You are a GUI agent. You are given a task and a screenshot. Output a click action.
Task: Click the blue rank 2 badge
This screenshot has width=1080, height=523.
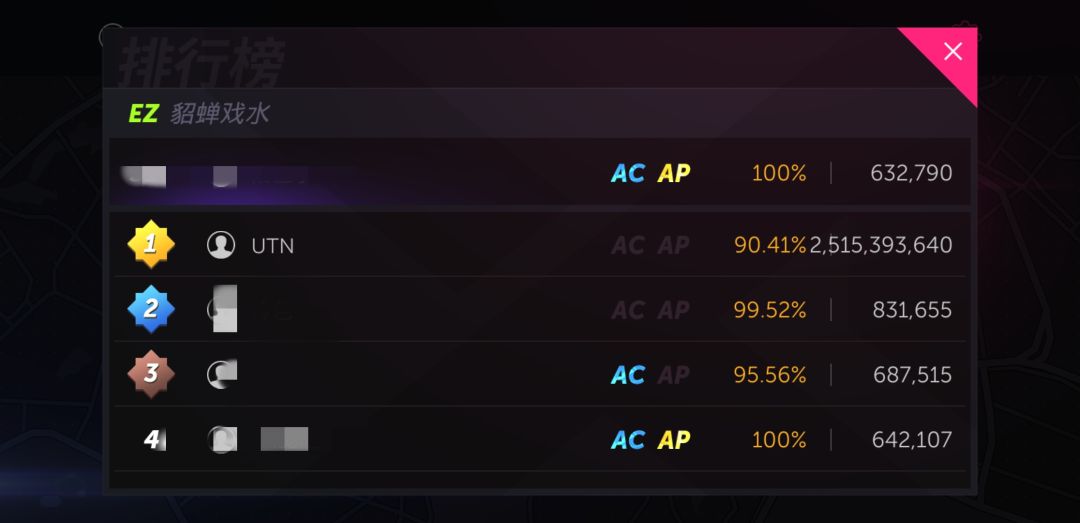[x=151, y=309]
